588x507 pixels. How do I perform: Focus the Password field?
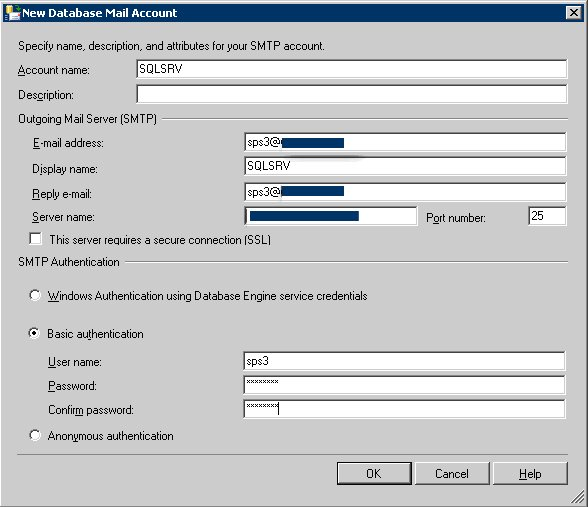click(x=404, y=385)
